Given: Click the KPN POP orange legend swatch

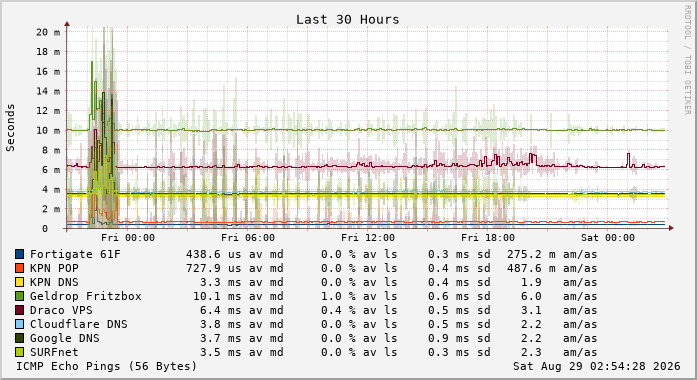Looking at the screenshot, I should 20,268.
